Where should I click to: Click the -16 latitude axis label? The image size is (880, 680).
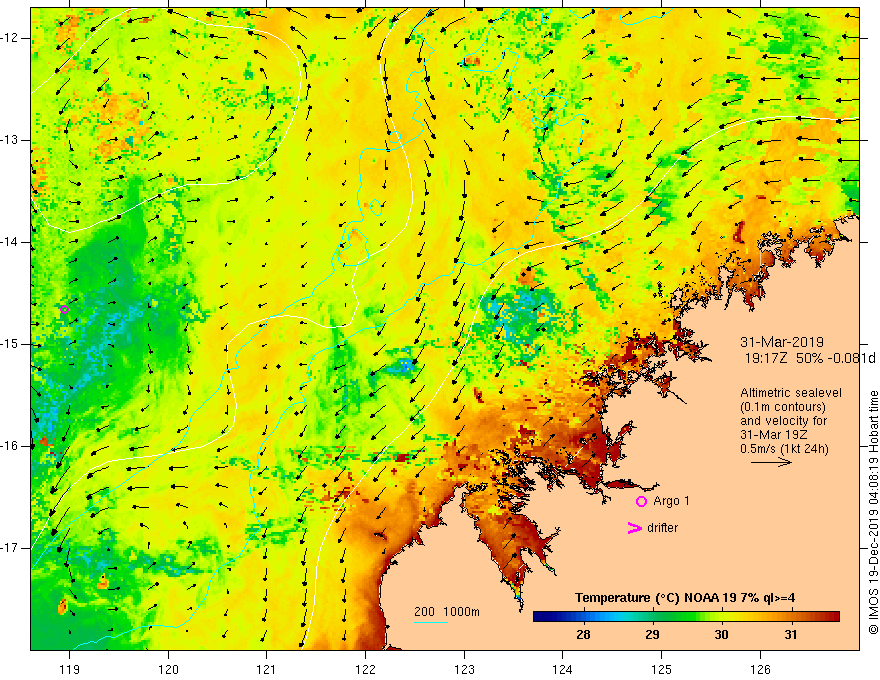point(10,446)
